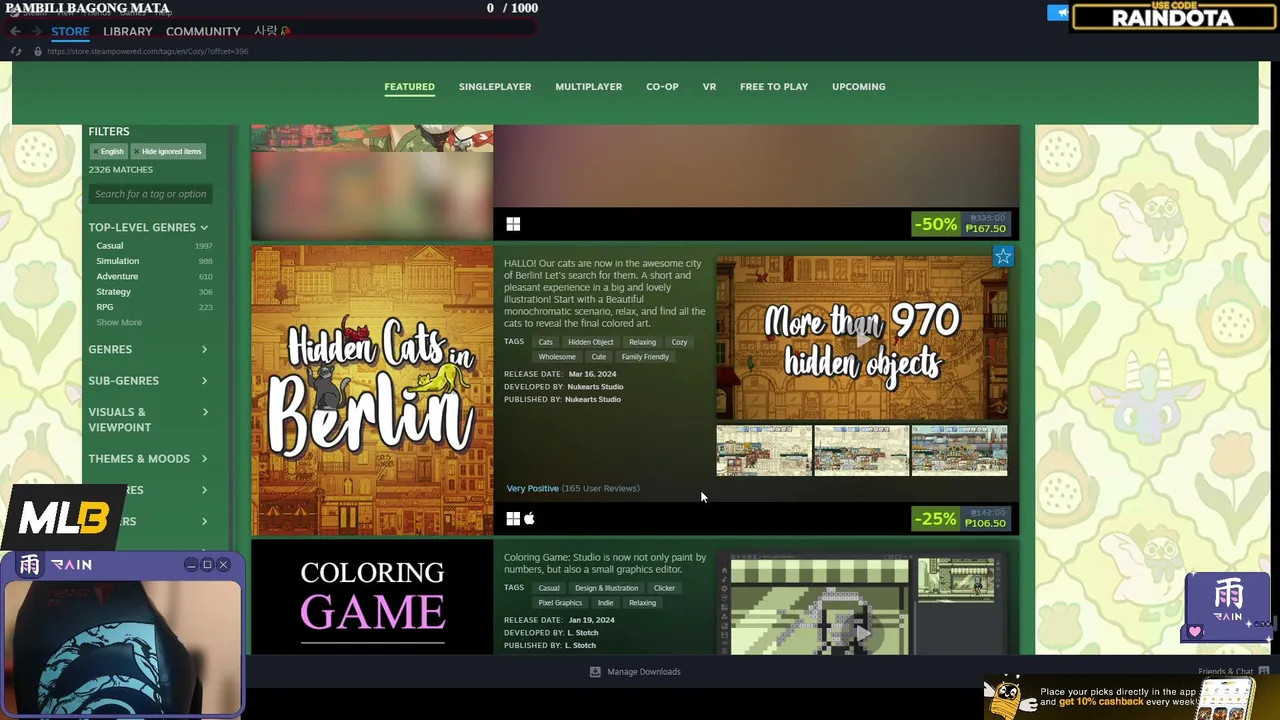The image size is (1280, 720).
Task: Select the FEATURED category tab
Action: pos(410,87)
